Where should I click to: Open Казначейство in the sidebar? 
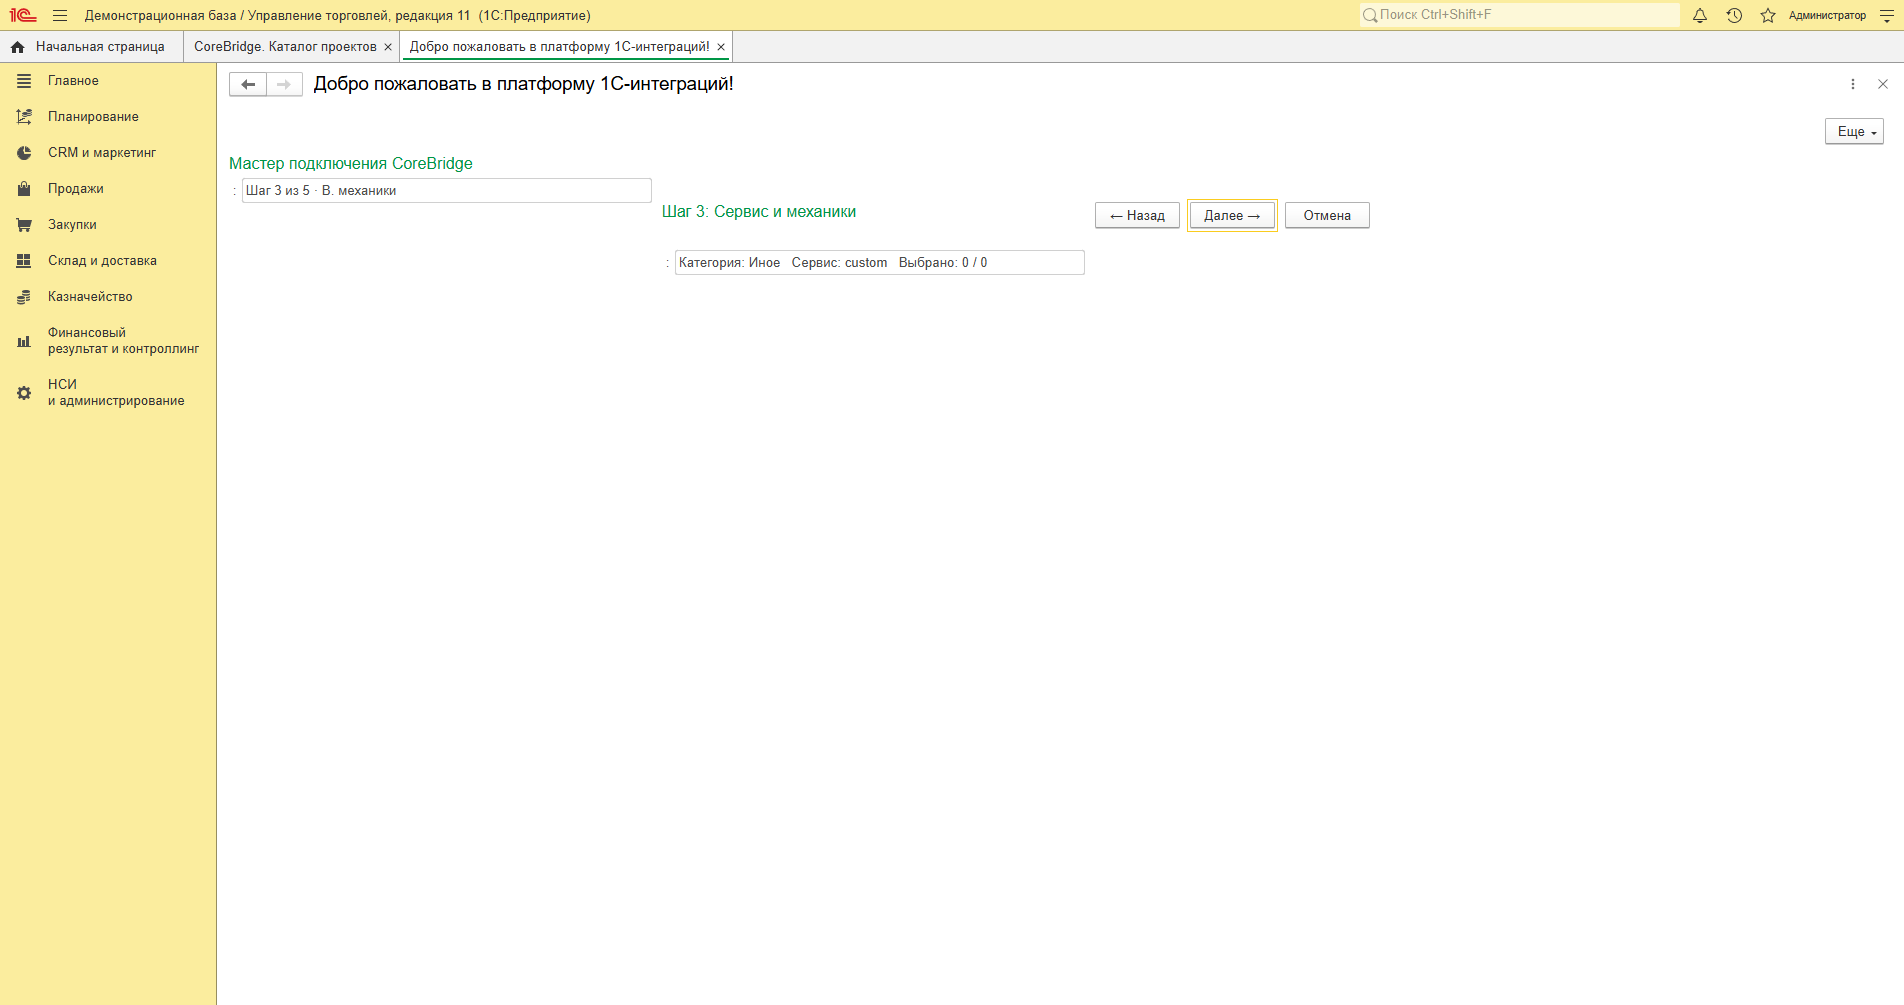108,297
